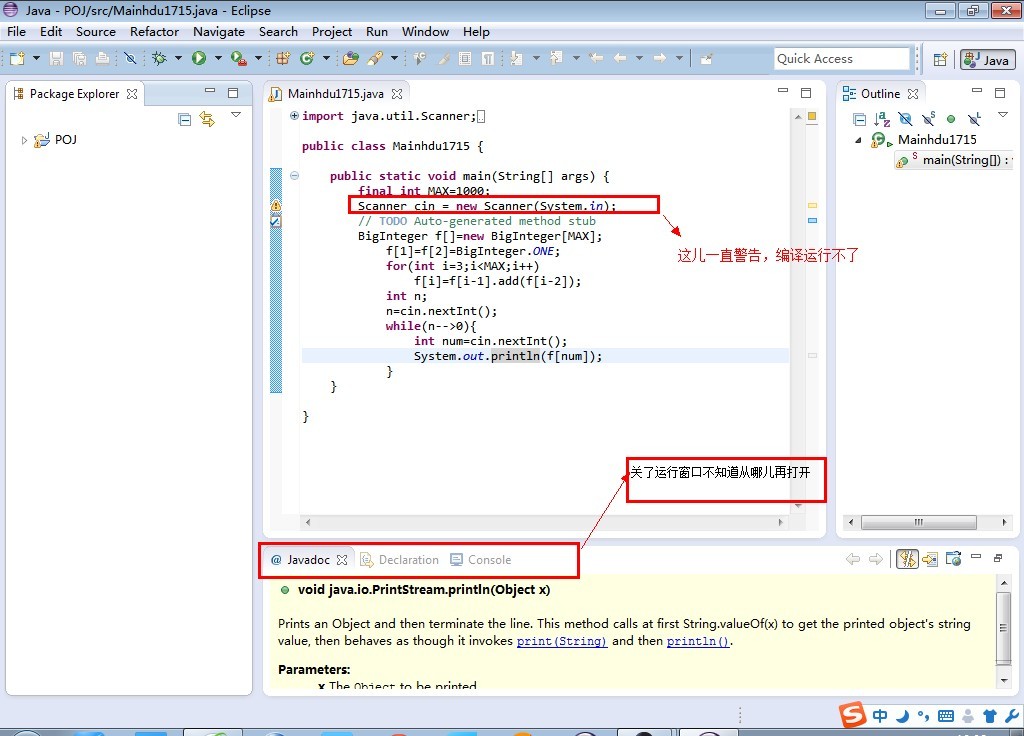Image resolution: width=1024 pixels, height=736 pixels.
Task: Click the Search flashlight toolbar icon
Action: point(375,59)
